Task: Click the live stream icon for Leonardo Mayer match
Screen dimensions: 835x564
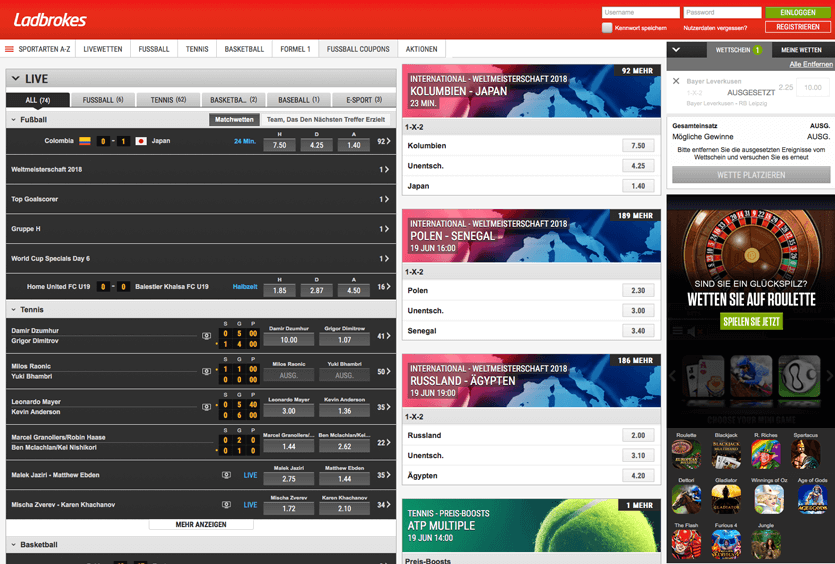Action: (207, 407)
